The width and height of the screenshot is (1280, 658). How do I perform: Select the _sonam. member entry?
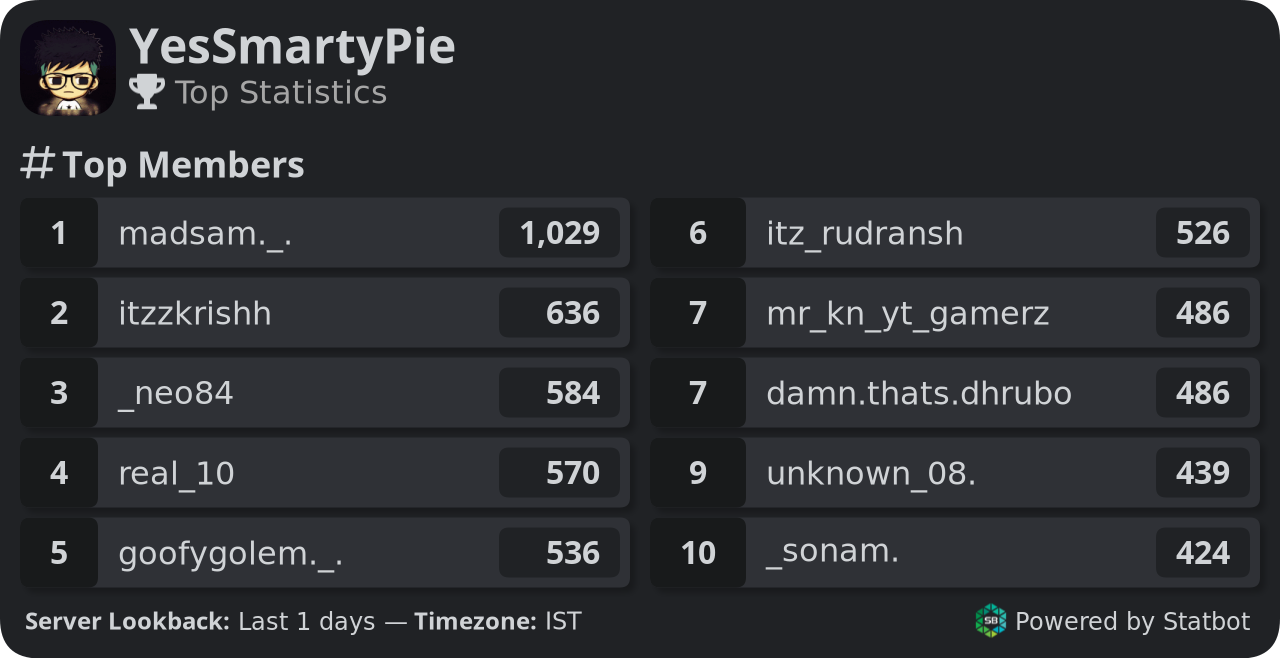(955, 553)
